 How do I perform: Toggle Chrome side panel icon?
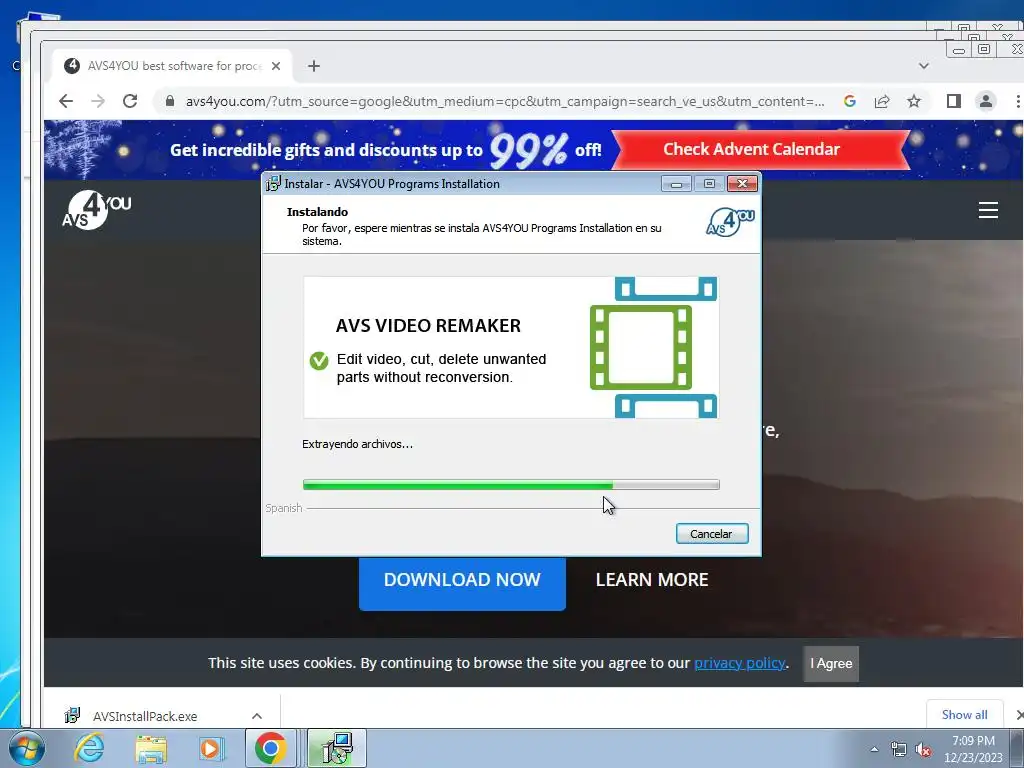pyautogui.click(x=953, y=101)
